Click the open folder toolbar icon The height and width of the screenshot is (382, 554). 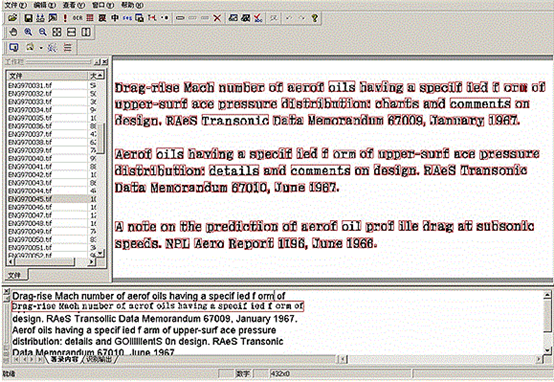coord(13,18)
